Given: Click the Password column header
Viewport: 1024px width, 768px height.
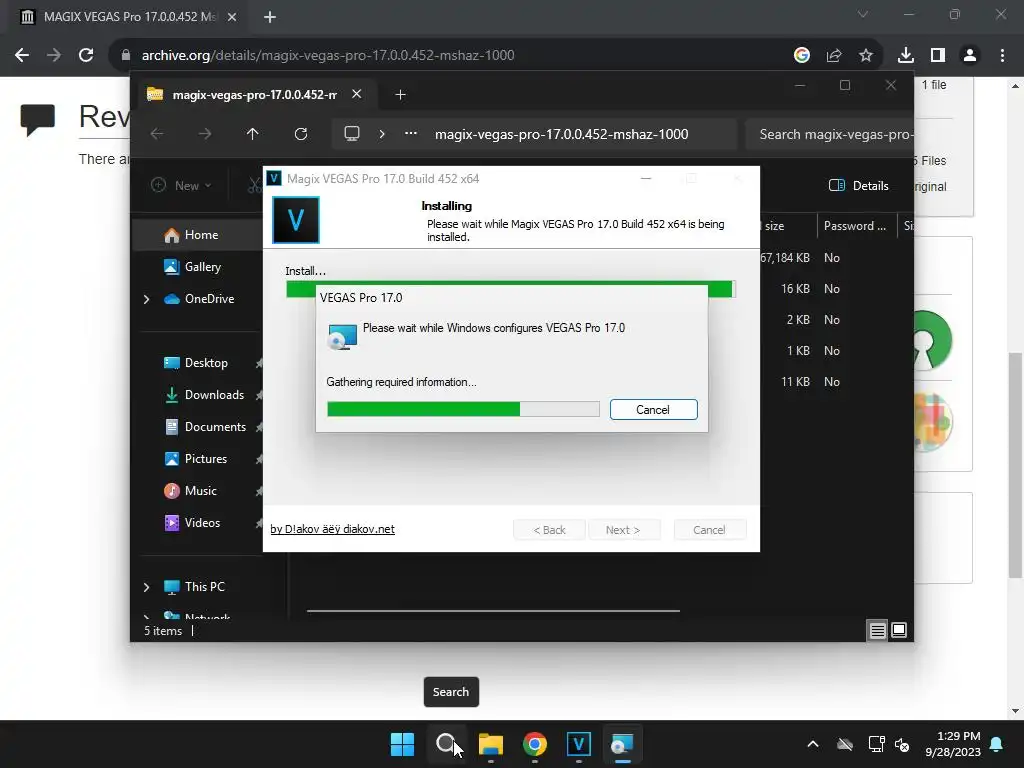Looking at the screenshot, I should click(856, 226).
